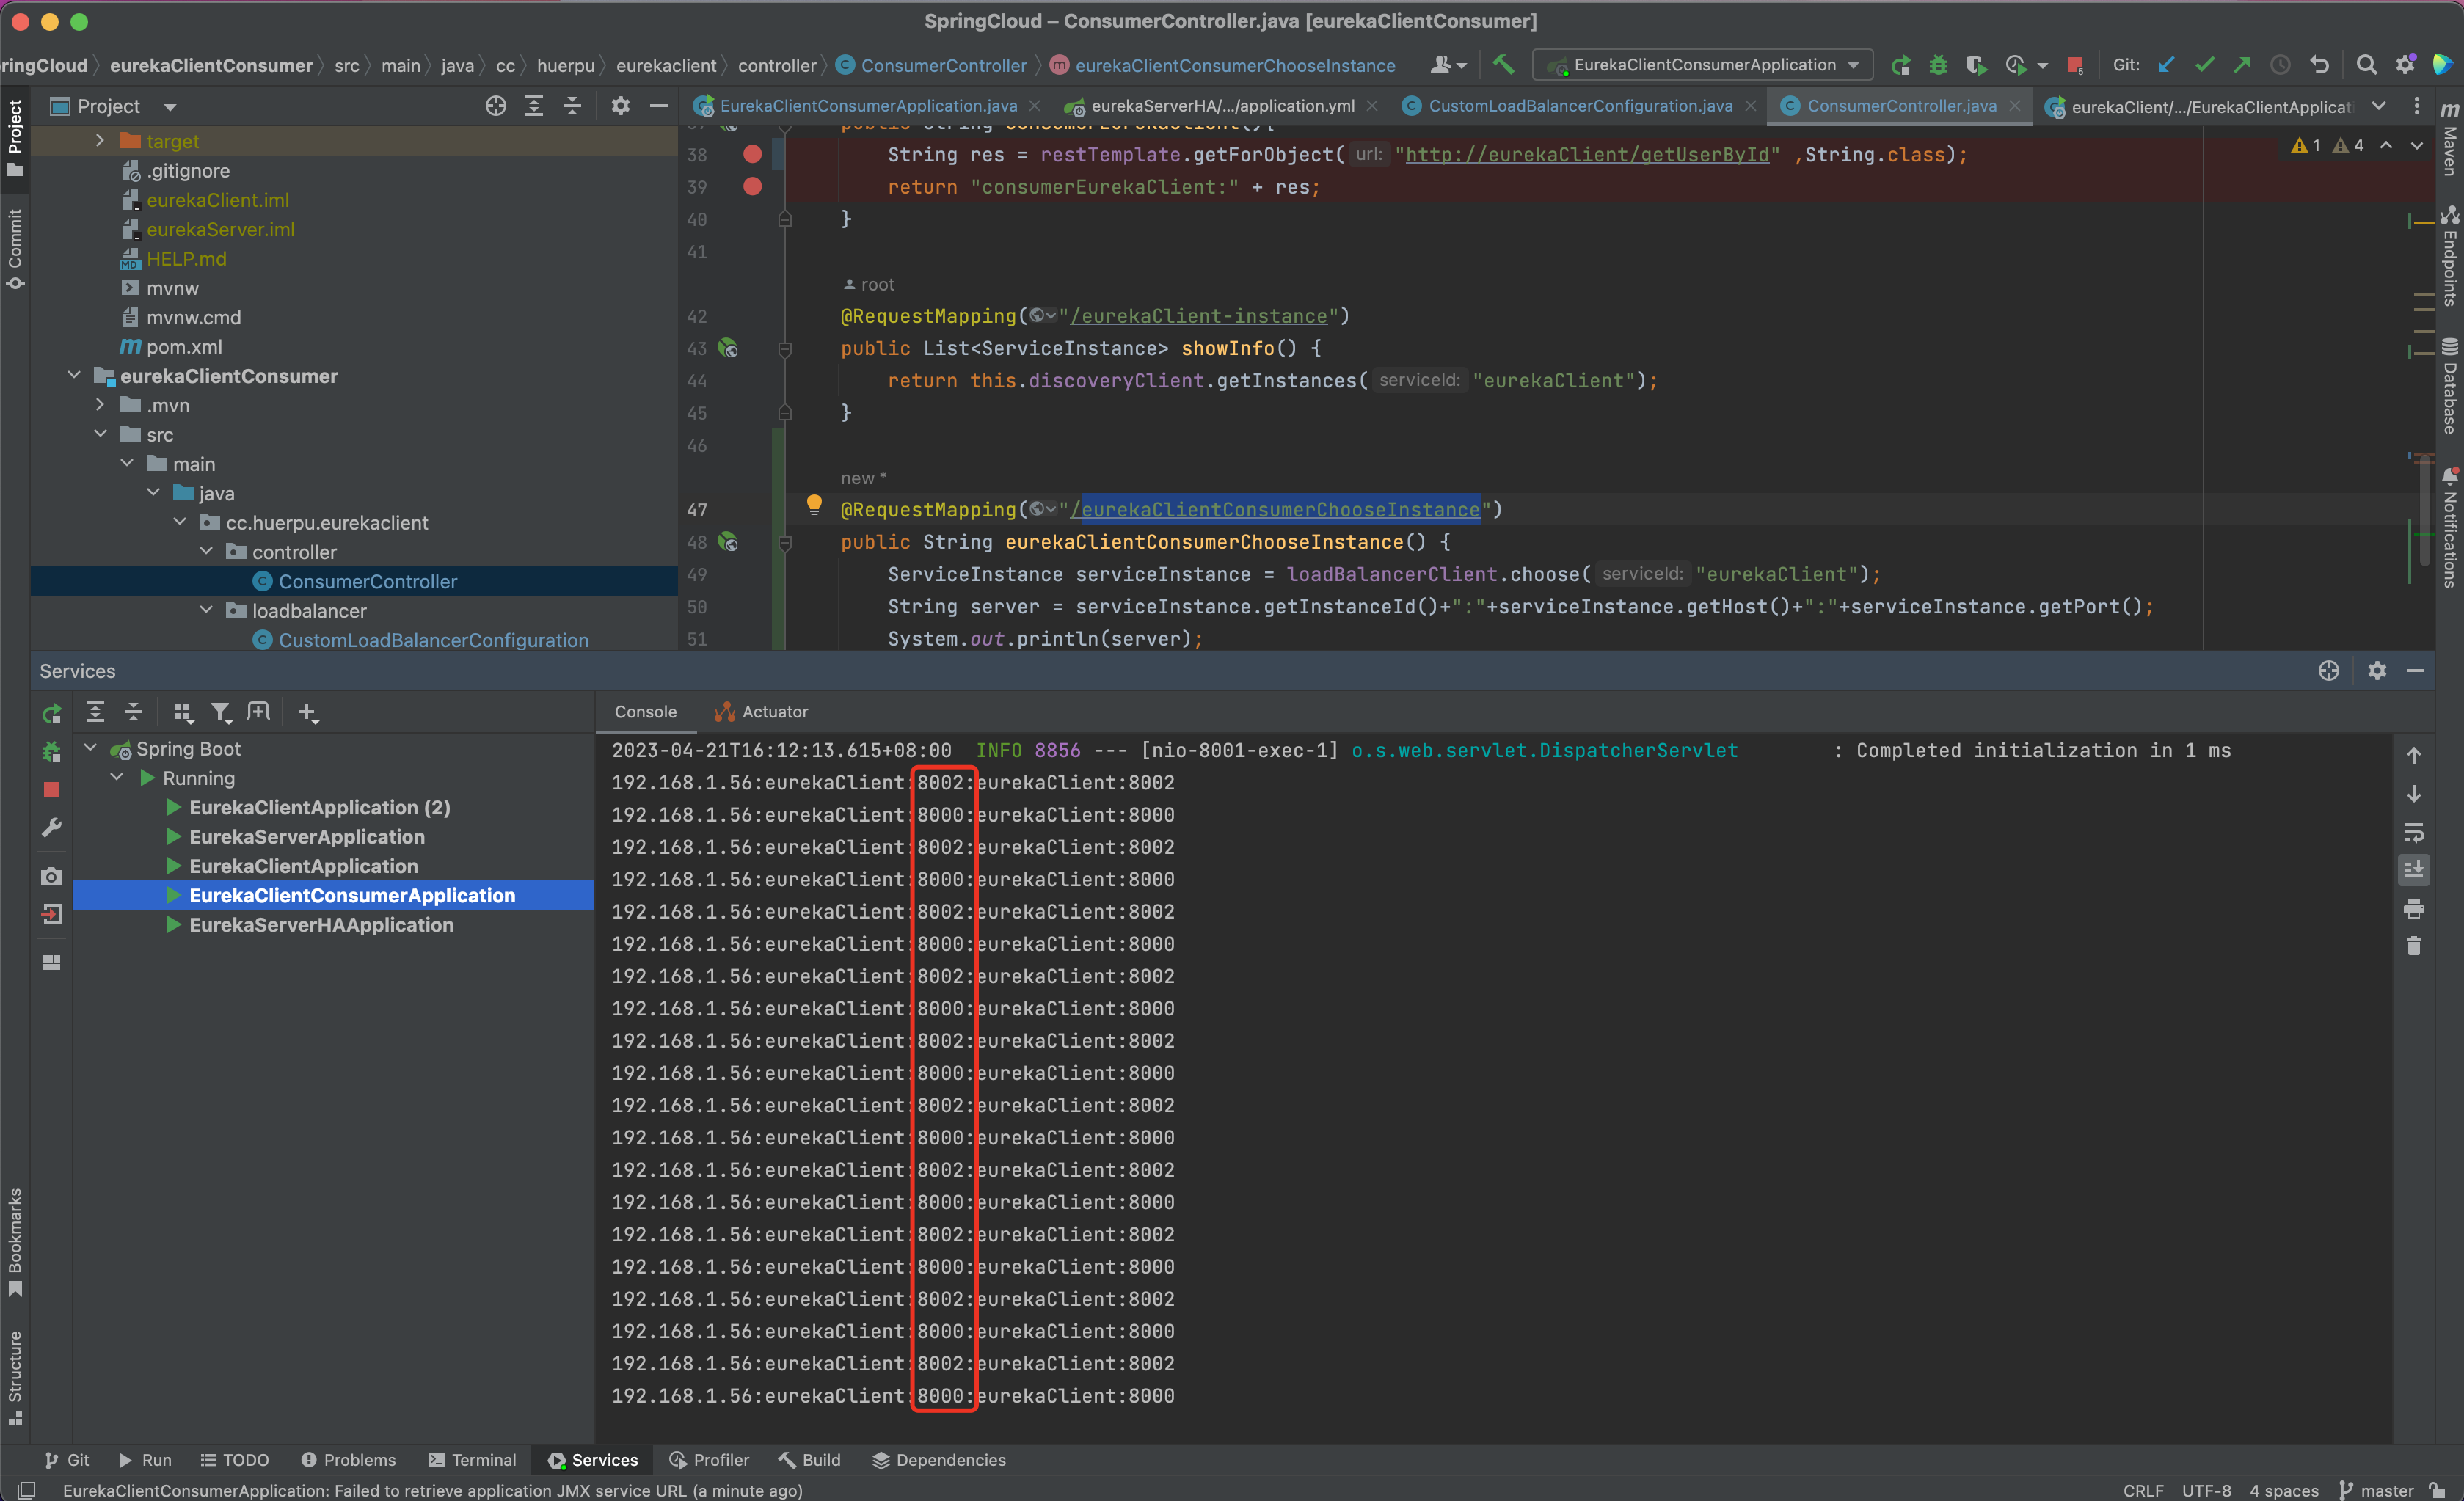The image size is (2464, 1501).
Task: Toggle Endpoints tool window on right sidebar
Action: [2449, 256]
